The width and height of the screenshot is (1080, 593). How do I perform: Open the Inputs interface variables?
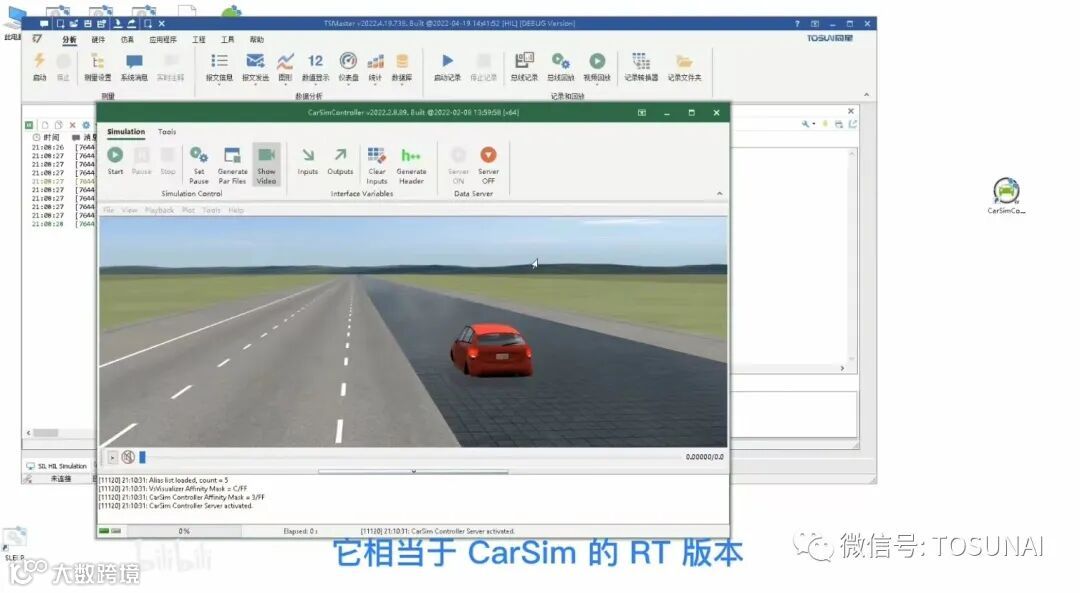click(x=307, y=160)
